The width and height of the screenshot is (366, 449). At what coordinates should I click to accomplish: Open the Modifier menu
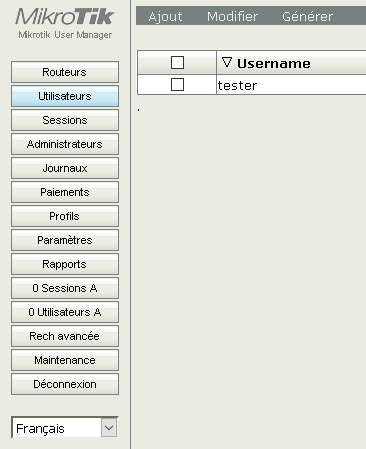(232, 16)
